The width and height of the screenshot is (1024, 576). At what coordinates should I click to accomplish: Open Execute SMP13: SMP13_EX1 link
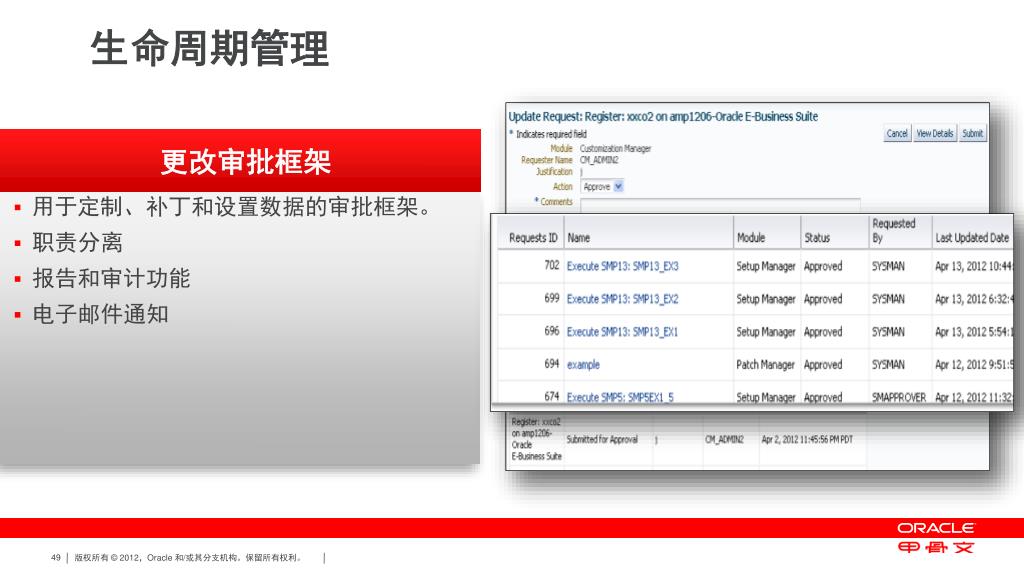tap(622, 332)
